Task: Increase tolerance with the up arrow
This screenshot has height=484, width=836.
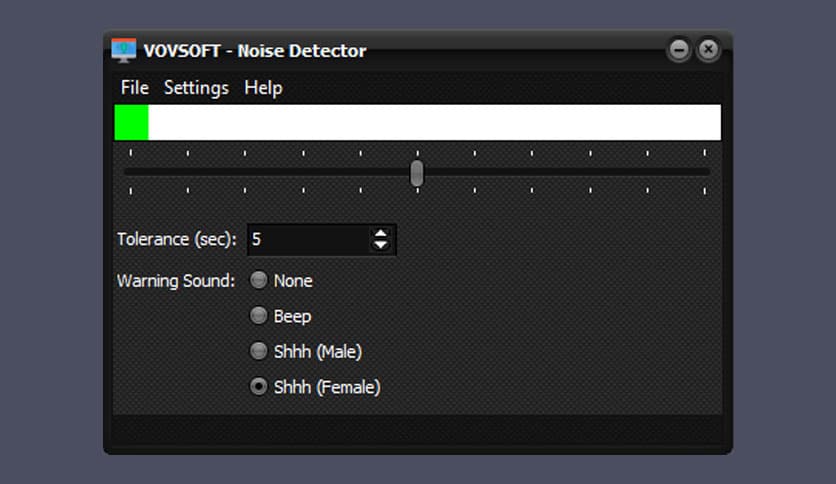Action: click(x=380, y=233)
